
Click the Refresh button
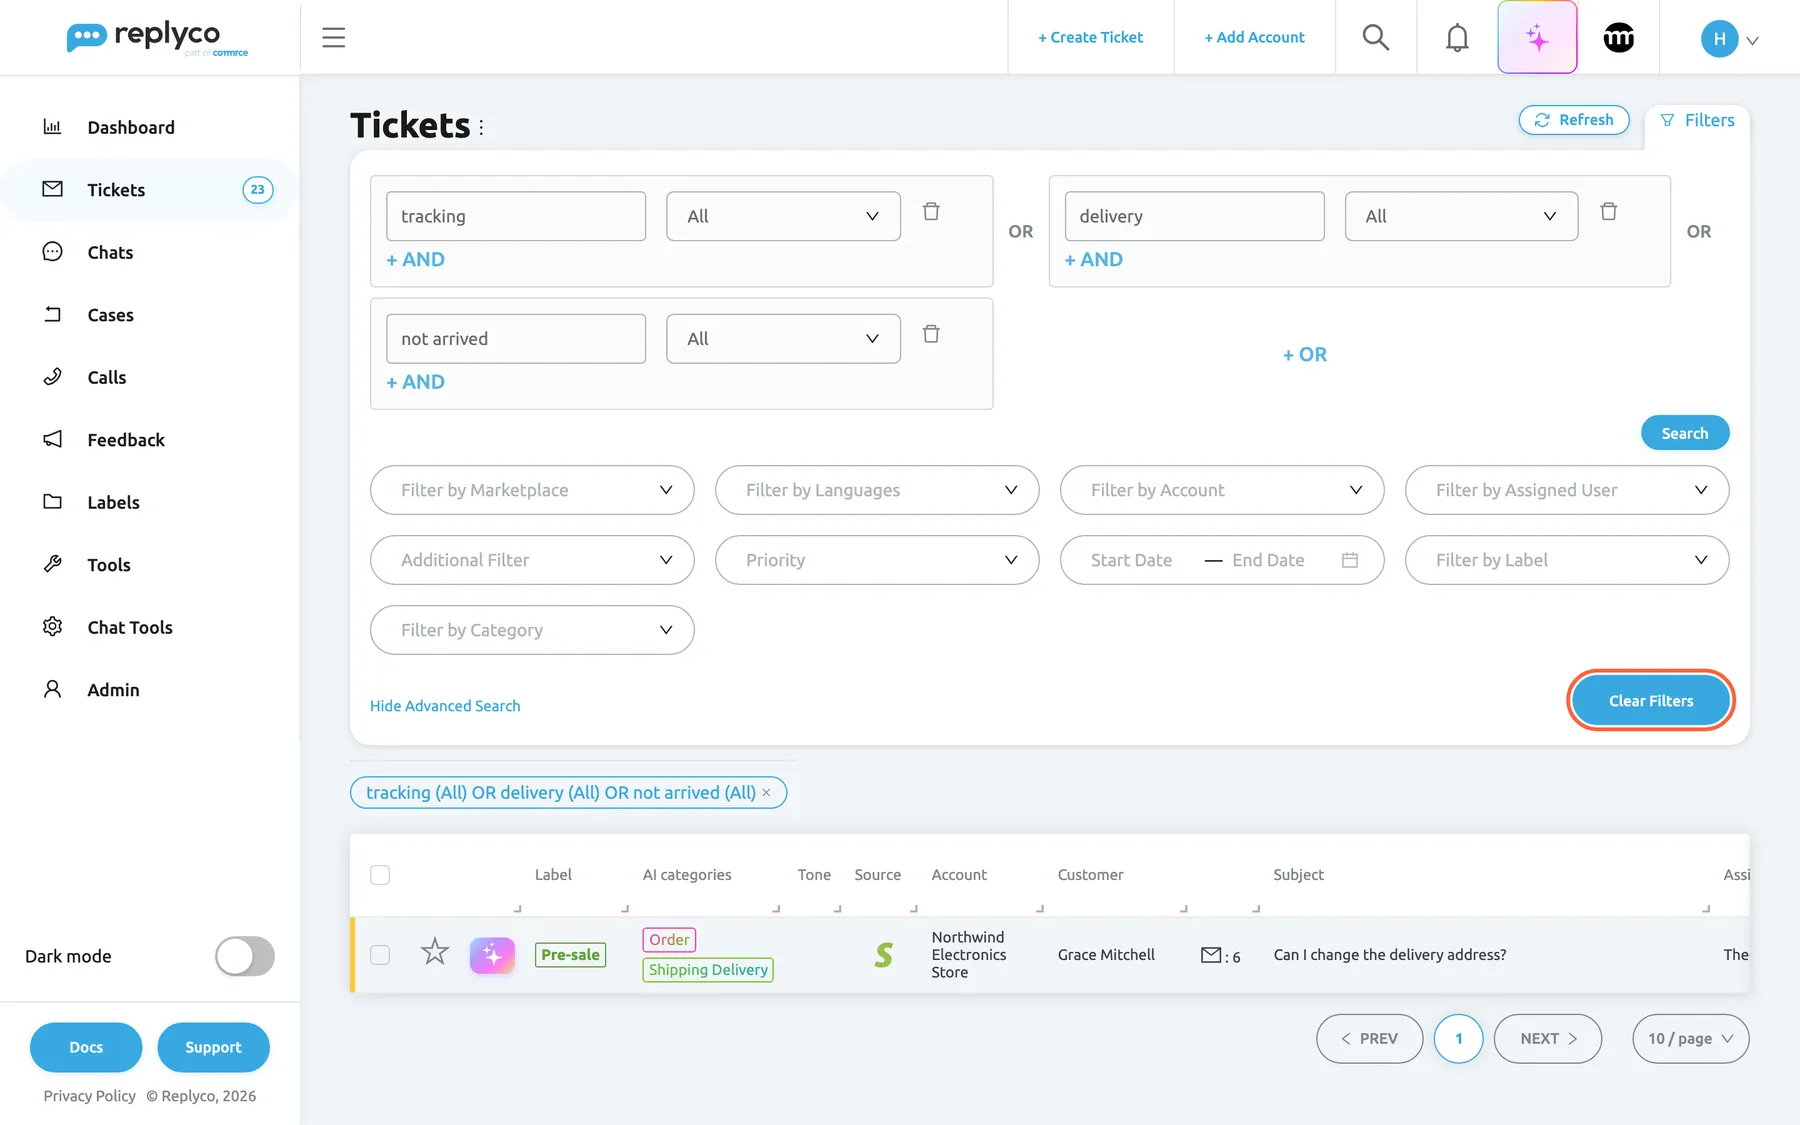click(1574, 120)
